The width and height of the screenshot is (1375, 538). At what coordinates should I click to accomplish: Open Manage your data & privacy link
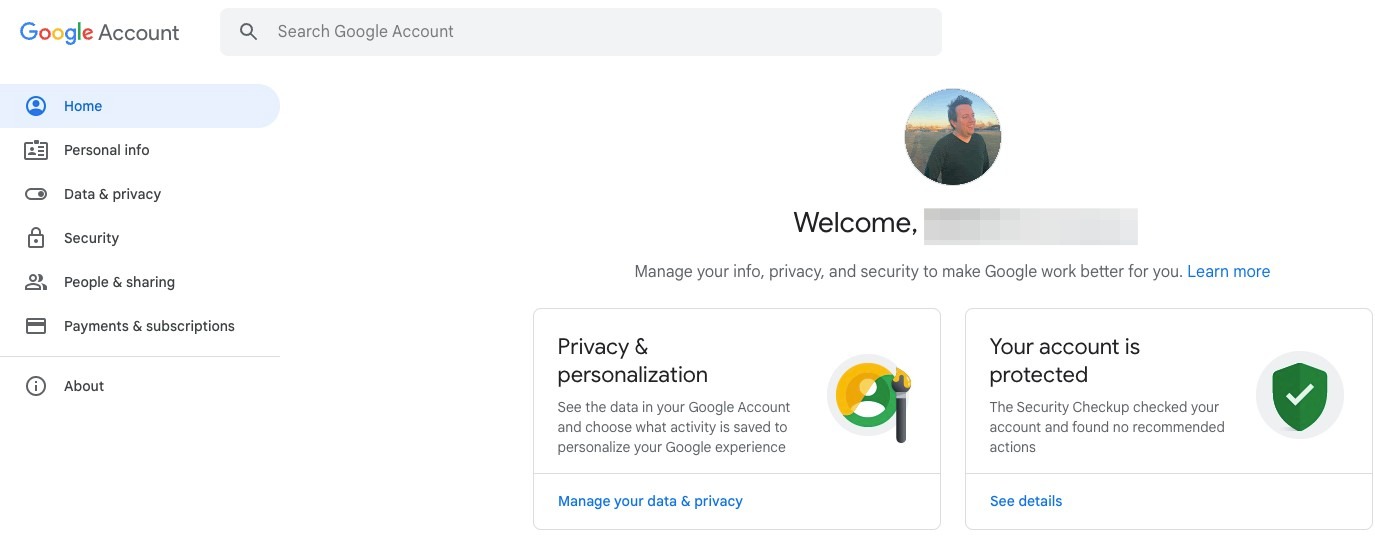tap(650, 501)
